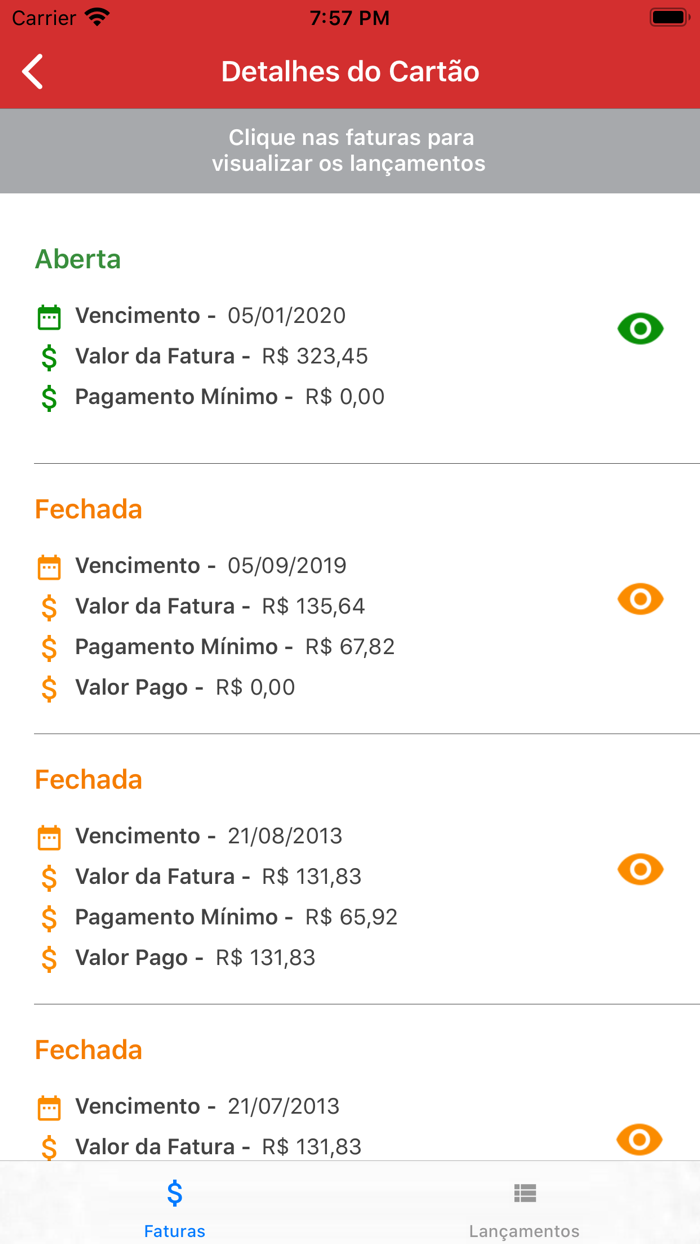Select the Faturas tab
700x1244 pixels.
(x=174, y=1204)
